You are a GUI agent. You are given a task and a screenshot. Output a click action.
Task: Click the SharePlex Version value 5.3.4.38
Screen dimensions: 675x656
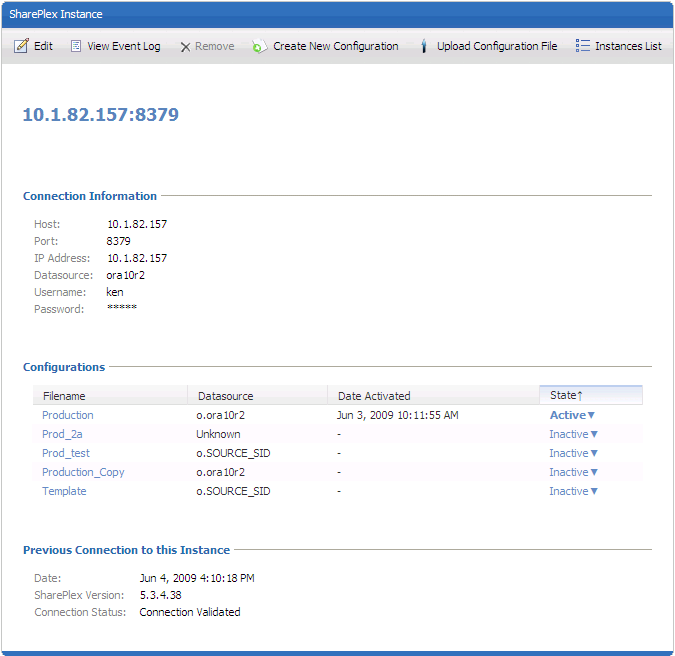[x=161, y=595]
